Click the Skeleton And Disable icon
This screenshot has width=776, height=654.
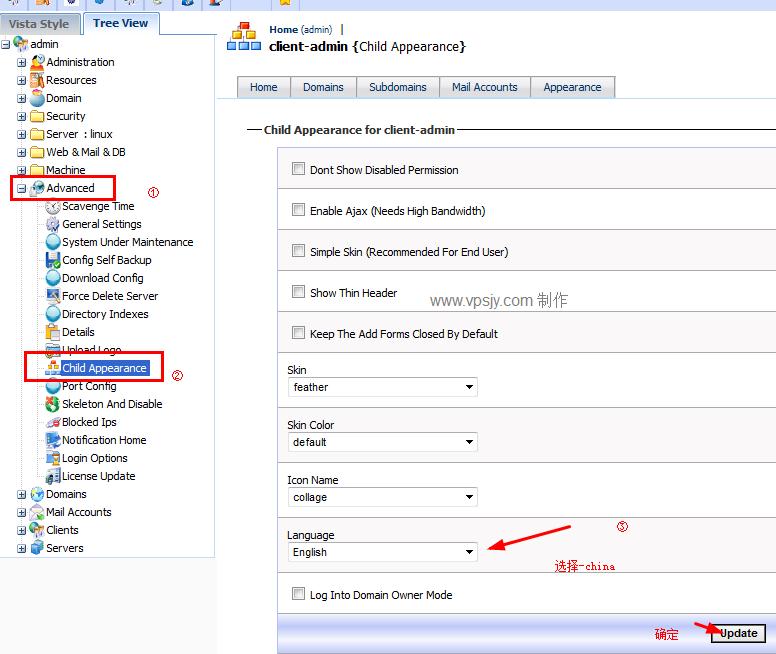coord(53,404)
